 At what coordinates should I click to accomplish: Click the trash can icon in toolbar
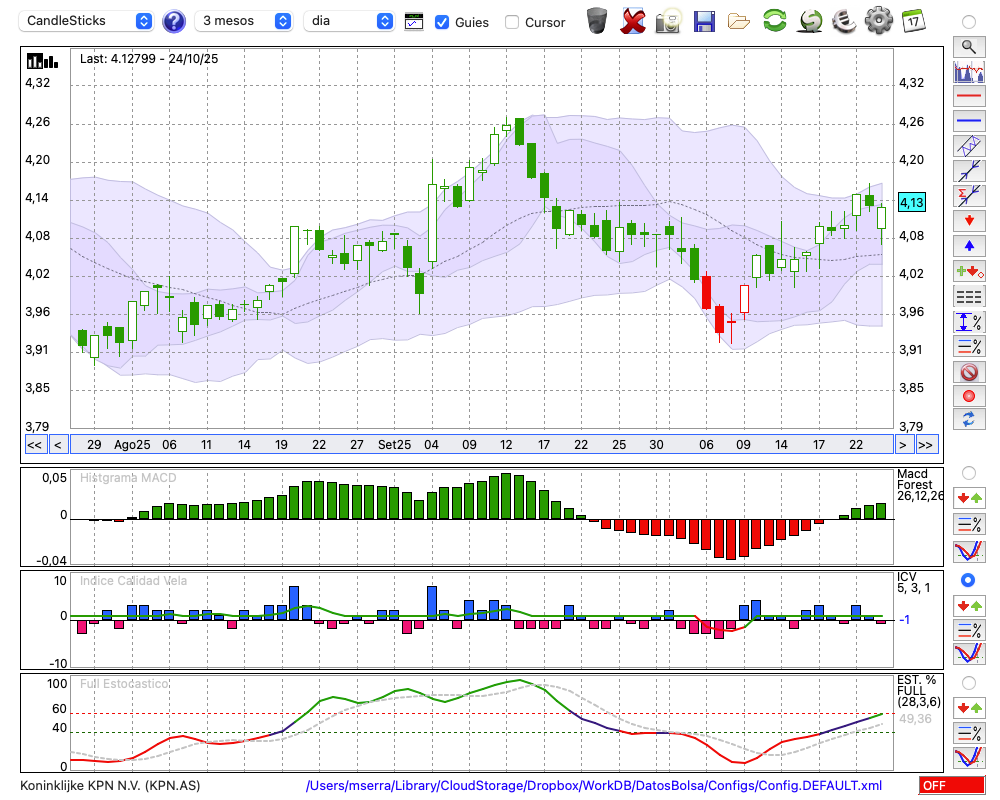[597, 21]
